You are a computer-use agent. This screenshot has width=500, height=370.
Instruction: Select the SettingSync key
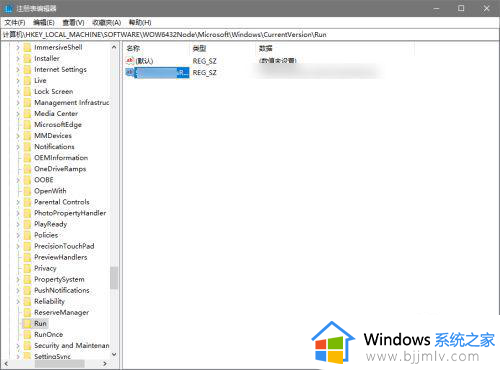[x=52, y=356]
